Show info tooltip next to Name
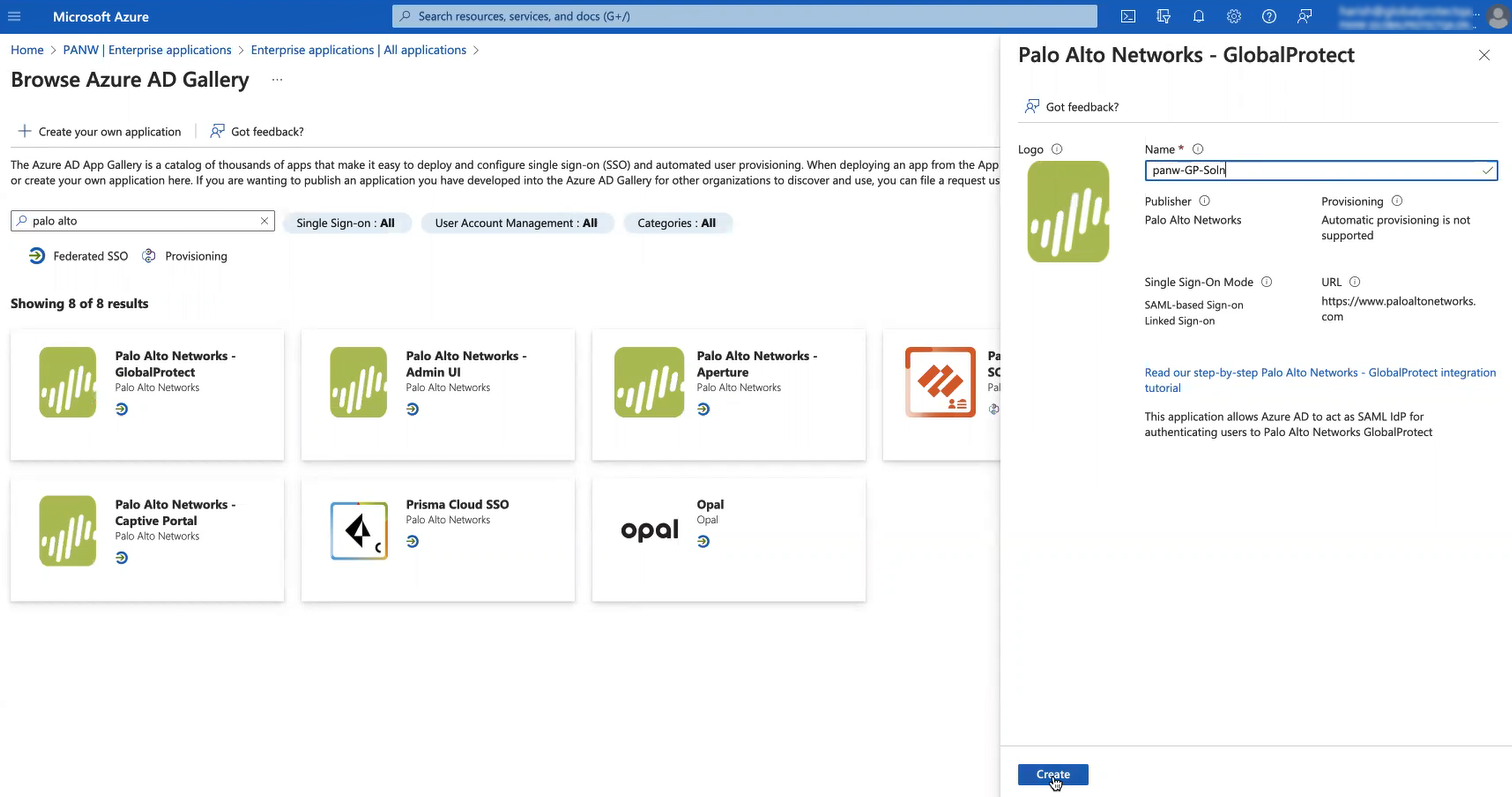 1198,149
